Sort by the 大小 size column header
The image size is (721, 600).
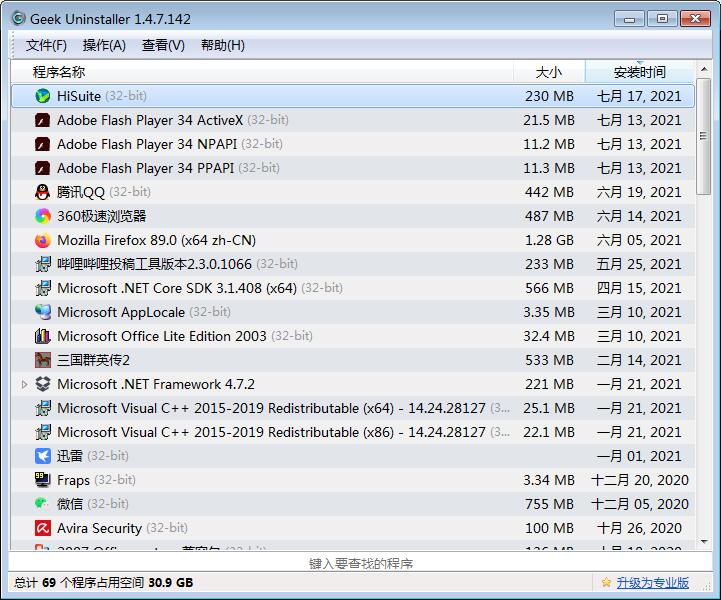point(548,72)
